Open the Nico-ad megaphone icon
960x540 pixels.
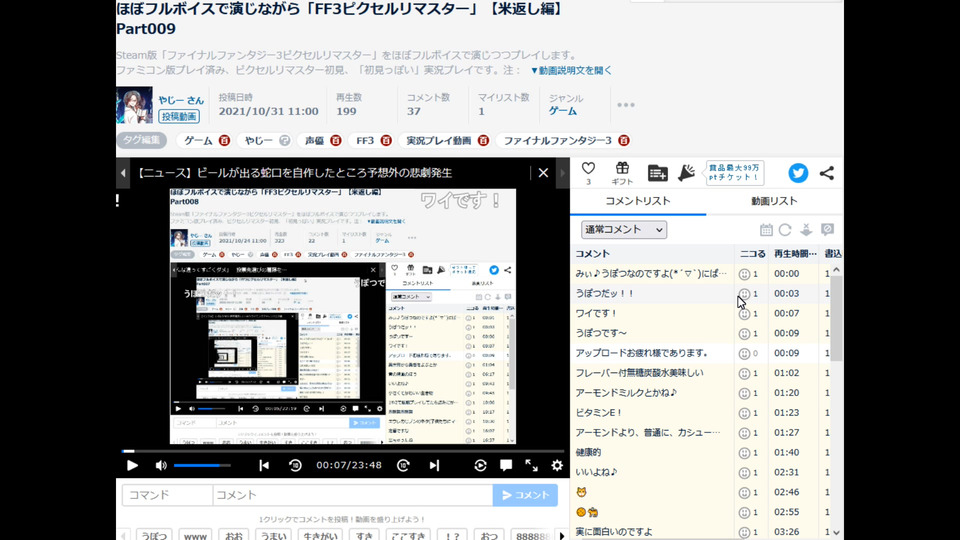tap(686, 173)
